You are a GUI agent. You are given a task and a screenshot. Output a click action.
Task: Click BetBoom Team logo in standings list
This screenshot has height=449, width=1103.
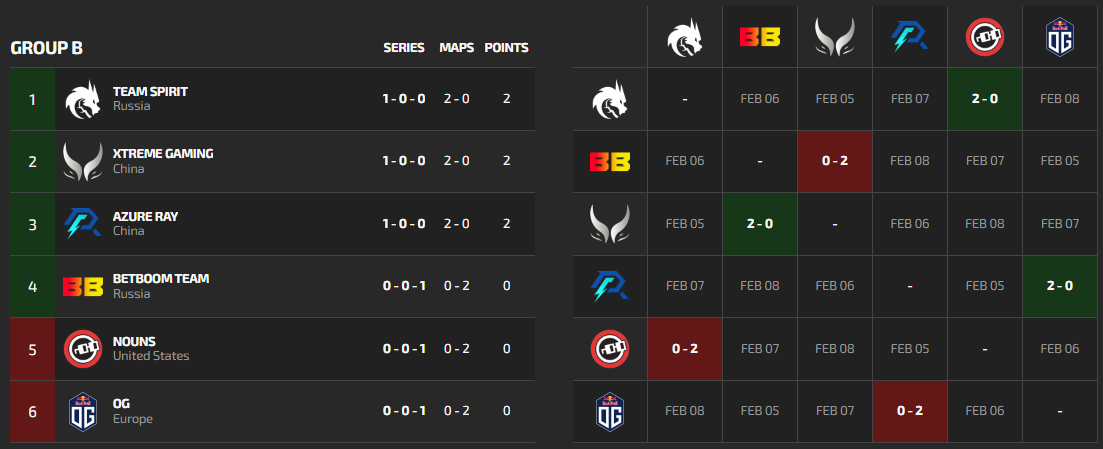pos(83,286)
